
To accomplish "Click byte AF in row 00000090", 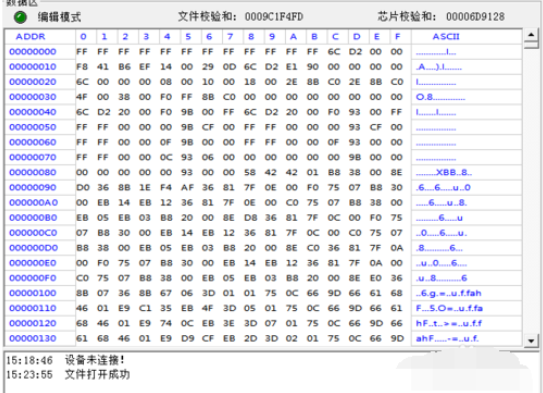I will point(187,187).
